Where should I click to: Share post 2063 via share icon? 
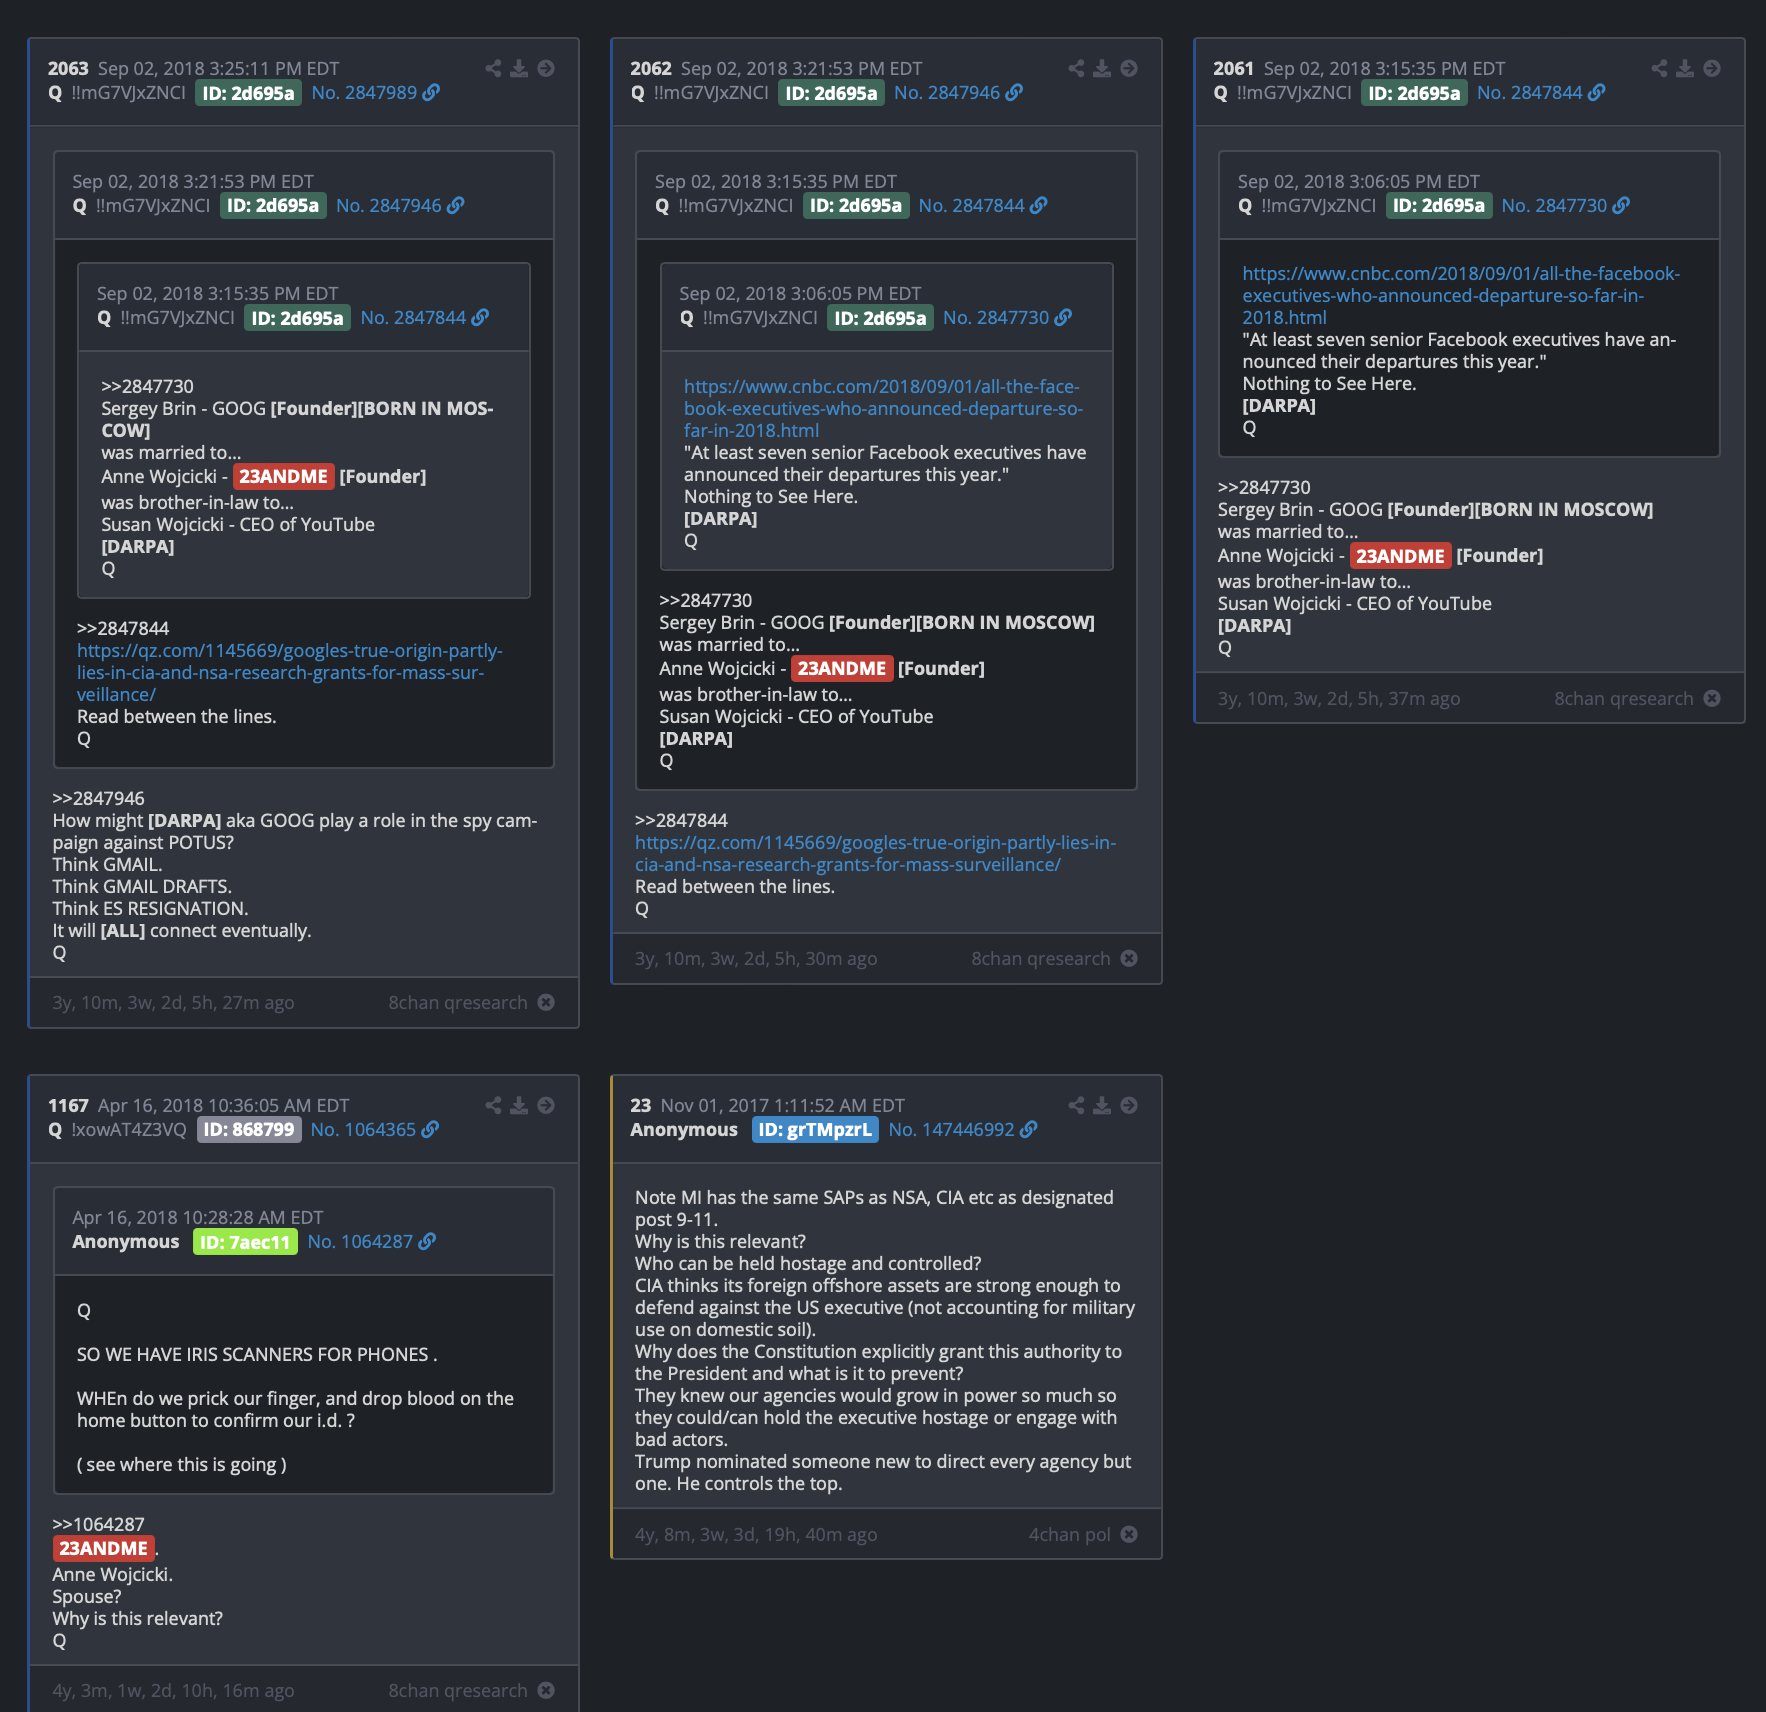pyautogui.click(x=493, y=68)
